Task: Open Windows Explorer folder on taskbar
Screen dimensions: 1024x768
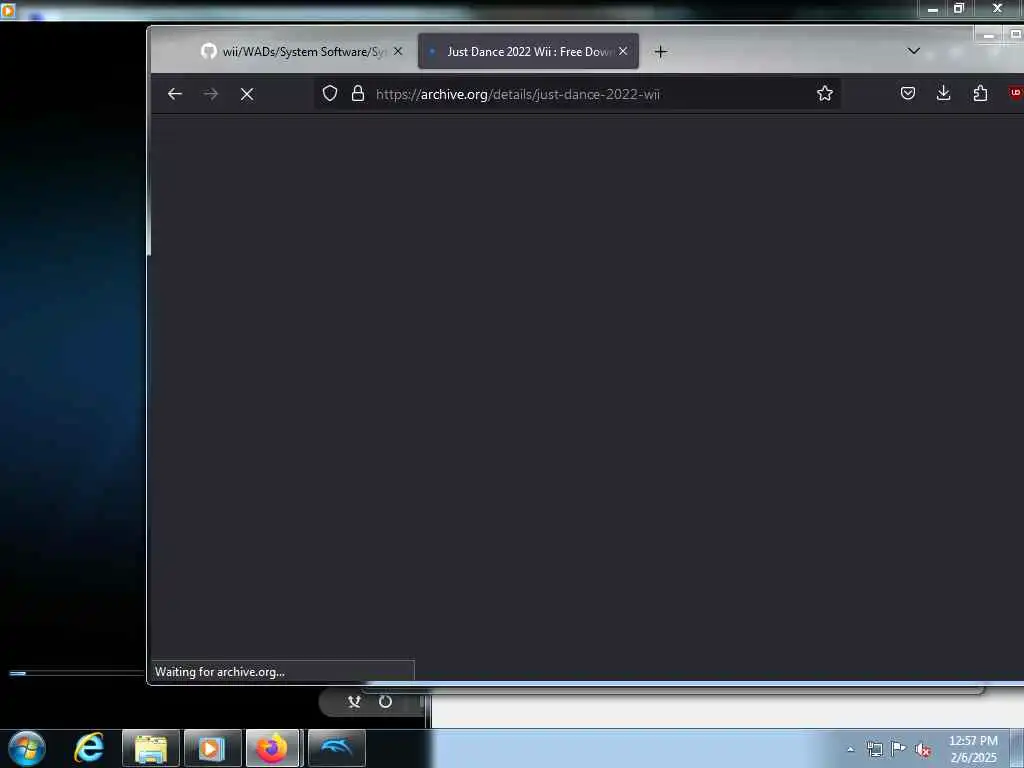Action: tap(151, 748)
